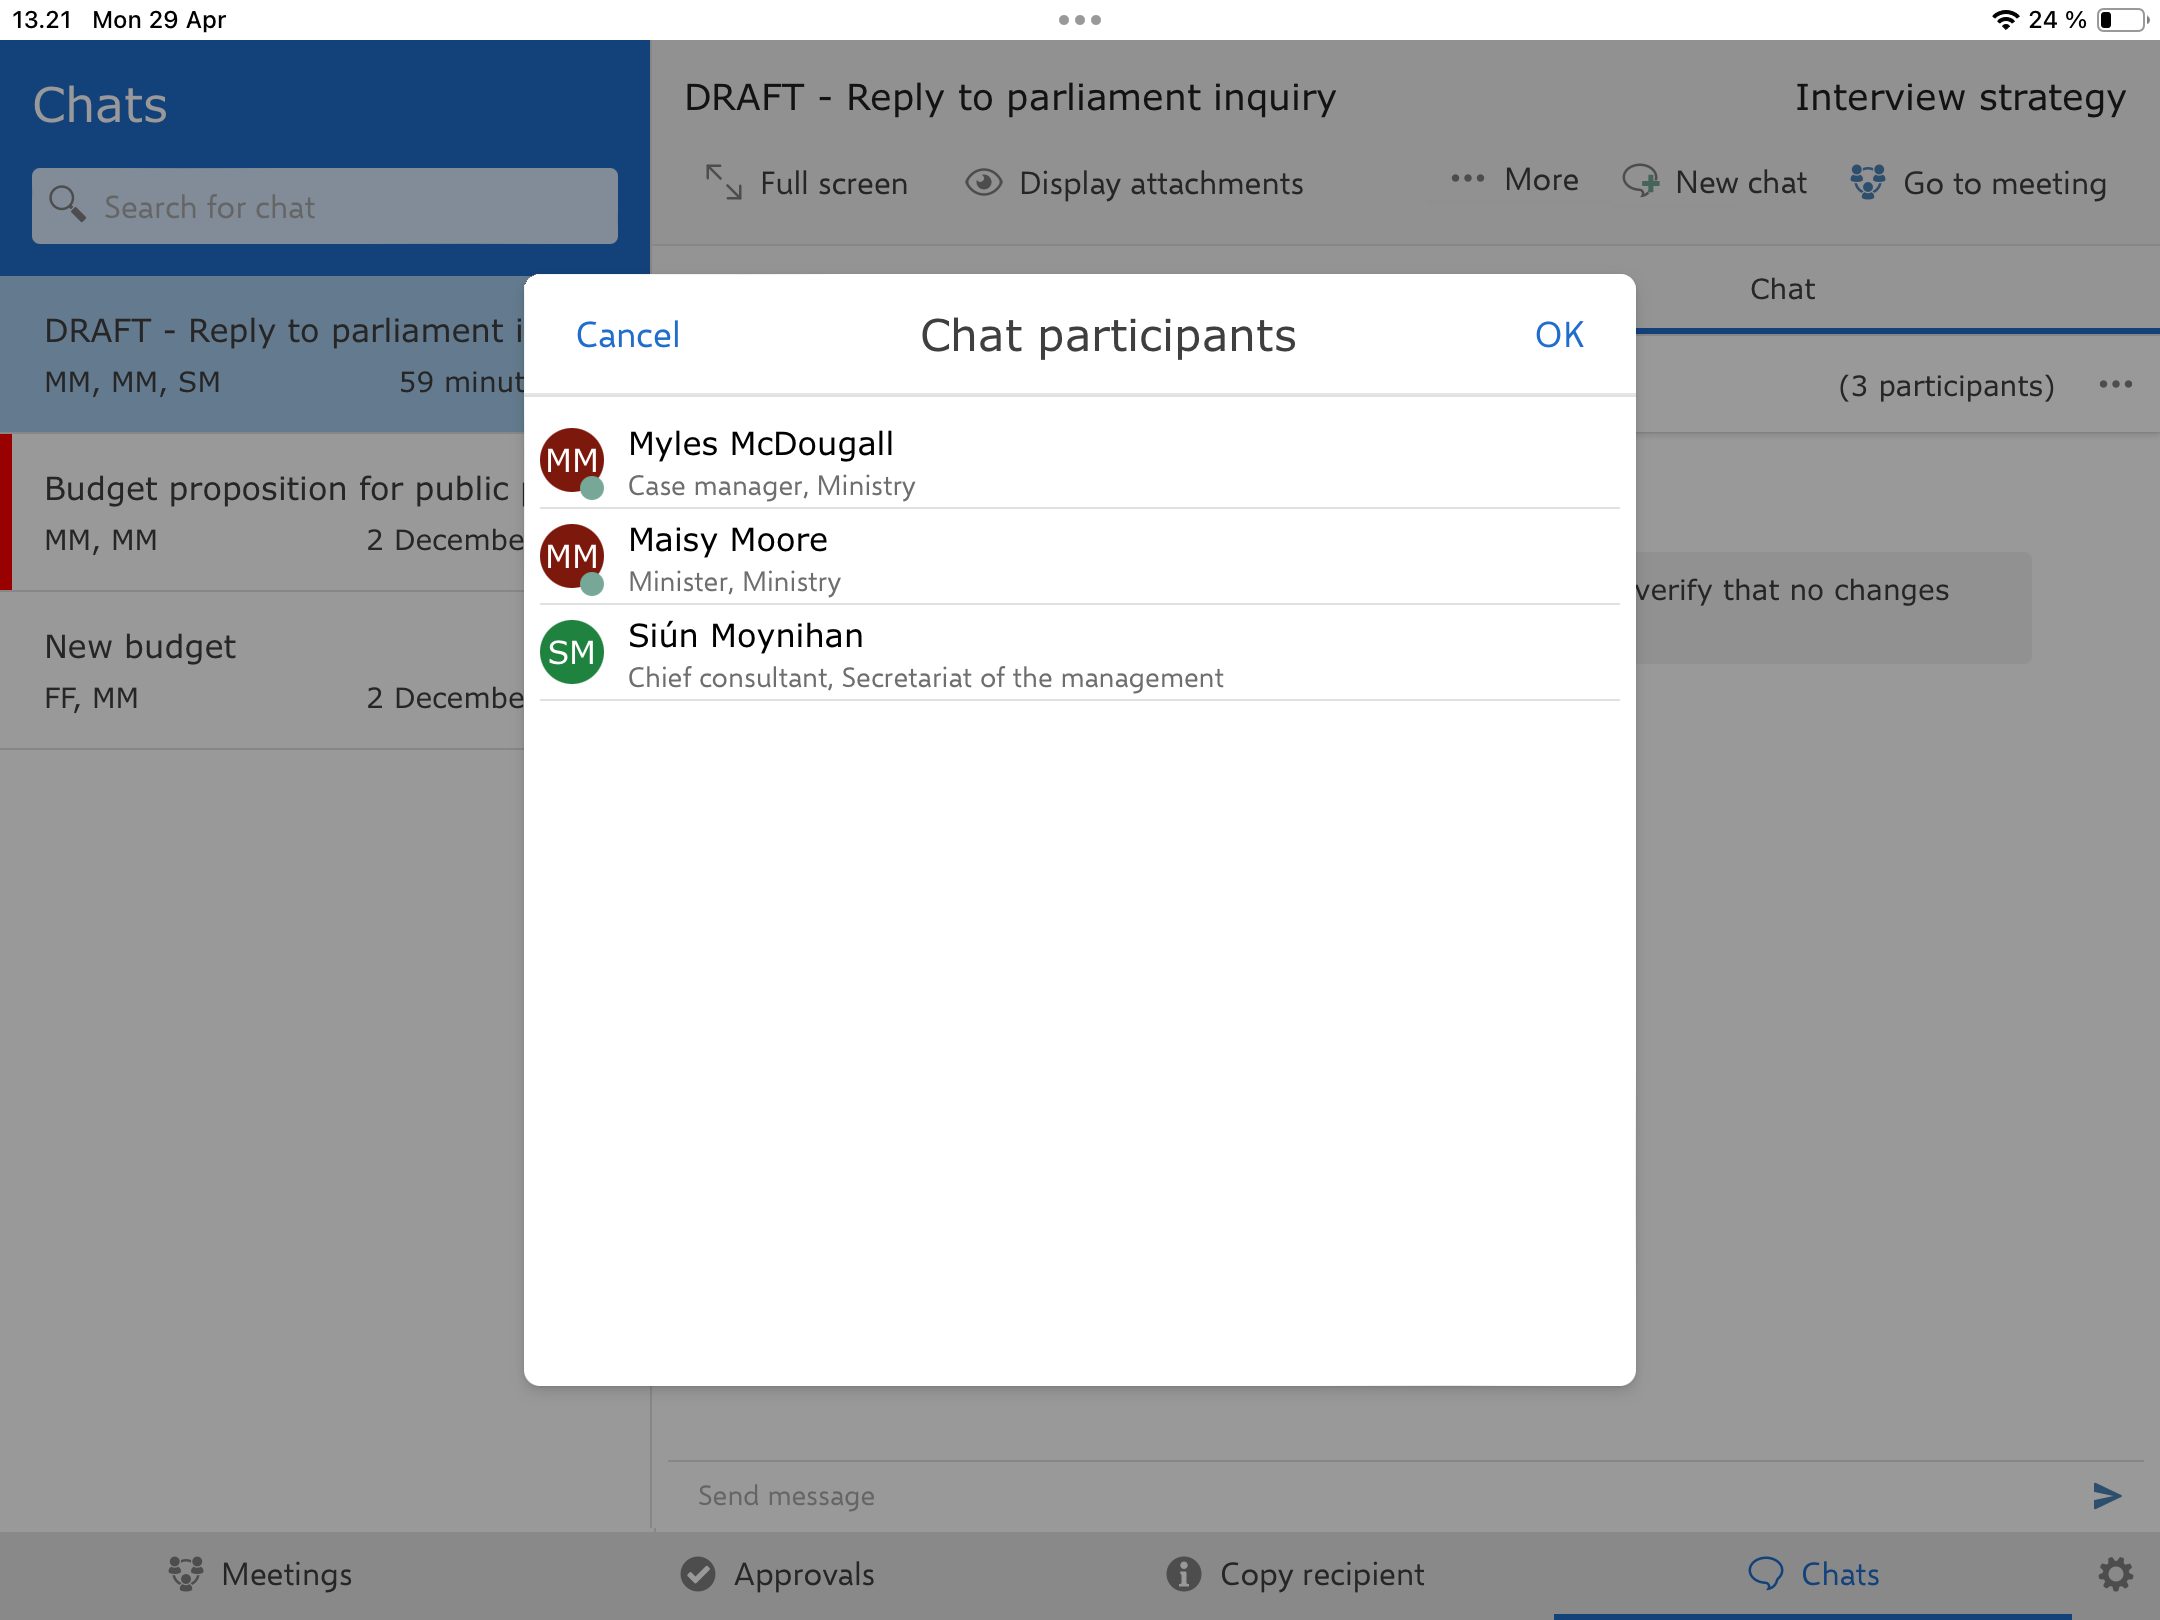
Task: Toggle Display attachments eye icon
Action: [983, 183]
